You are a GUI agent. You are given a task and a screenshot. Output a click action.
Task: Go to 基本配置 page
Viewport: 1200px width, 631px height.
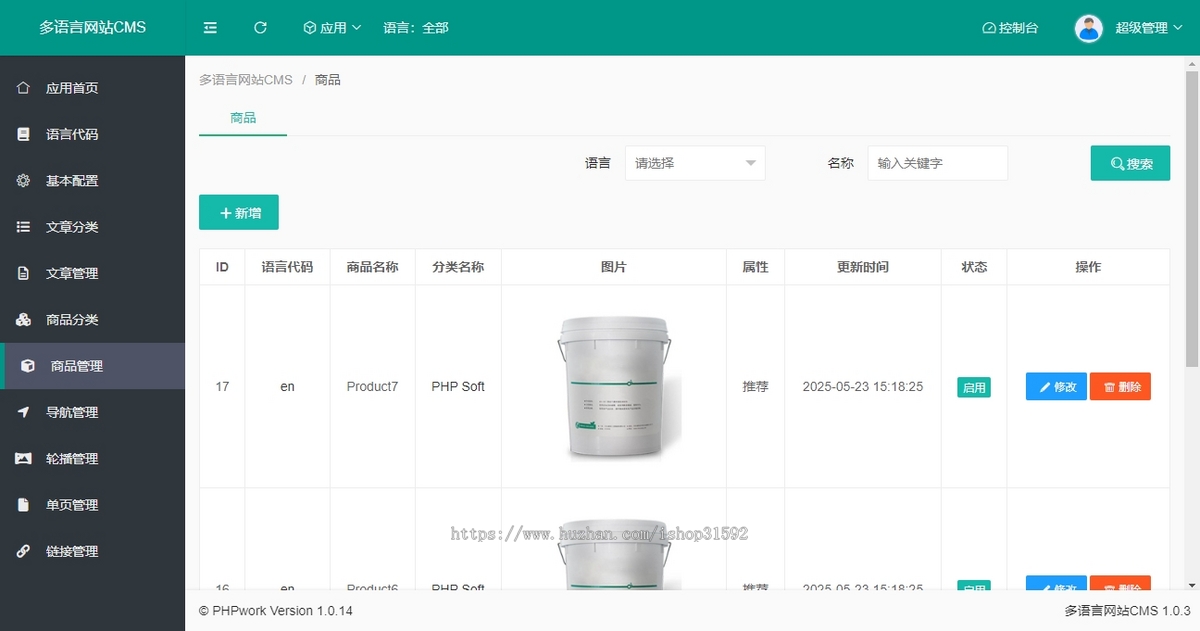[92, 181]
